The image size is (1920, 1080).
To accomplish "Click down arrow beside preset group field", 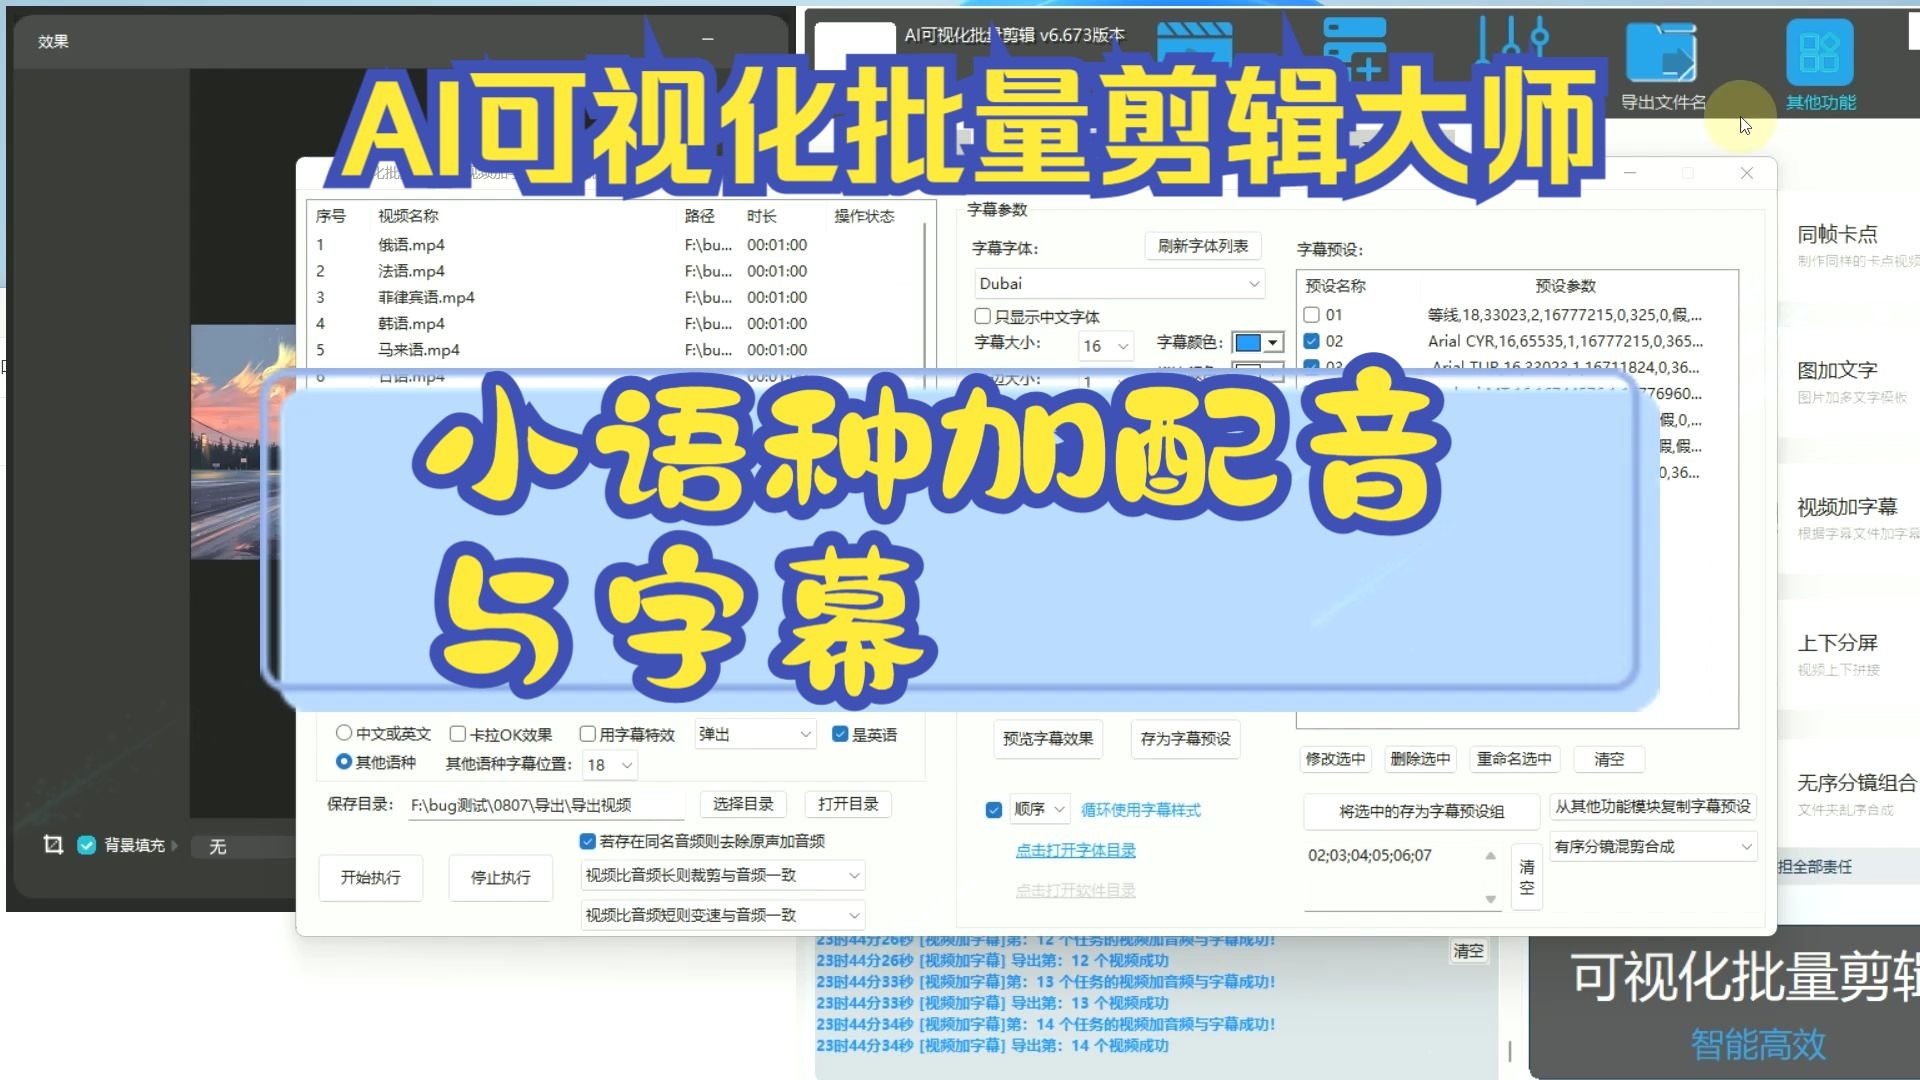I will pos(1490,899).
